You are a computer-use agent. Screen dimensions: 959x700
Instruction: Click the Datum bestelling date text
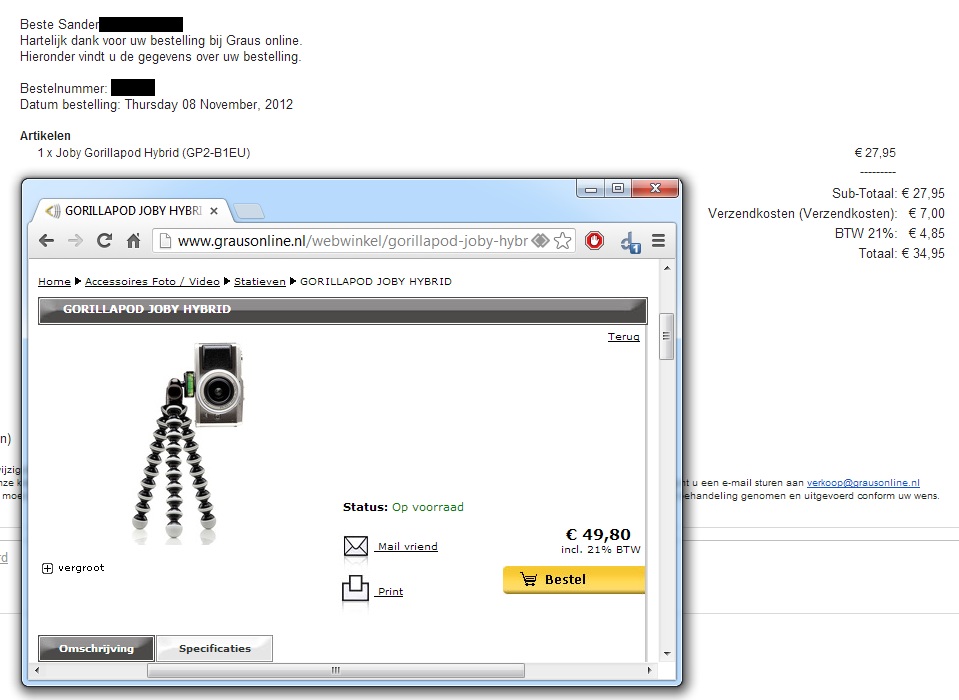coord(157,105)
